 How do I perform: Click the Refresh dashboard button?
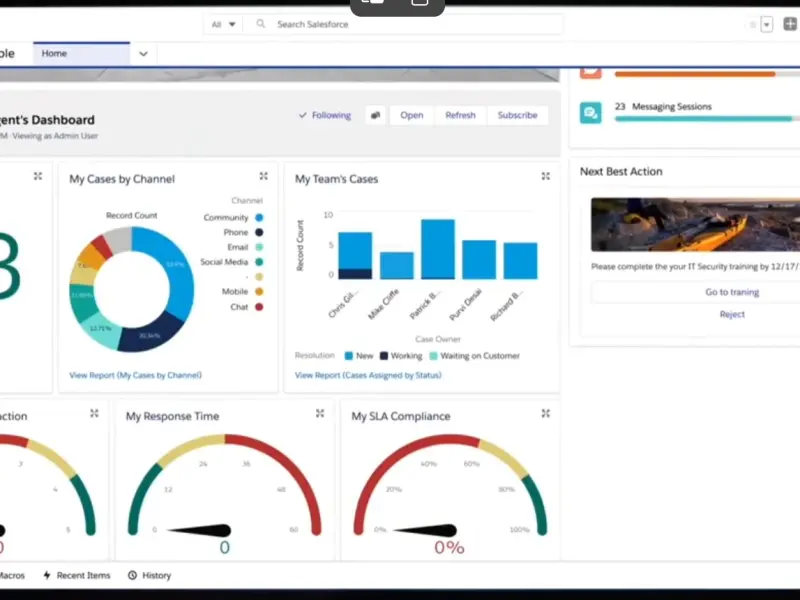[x=460, y=115]
